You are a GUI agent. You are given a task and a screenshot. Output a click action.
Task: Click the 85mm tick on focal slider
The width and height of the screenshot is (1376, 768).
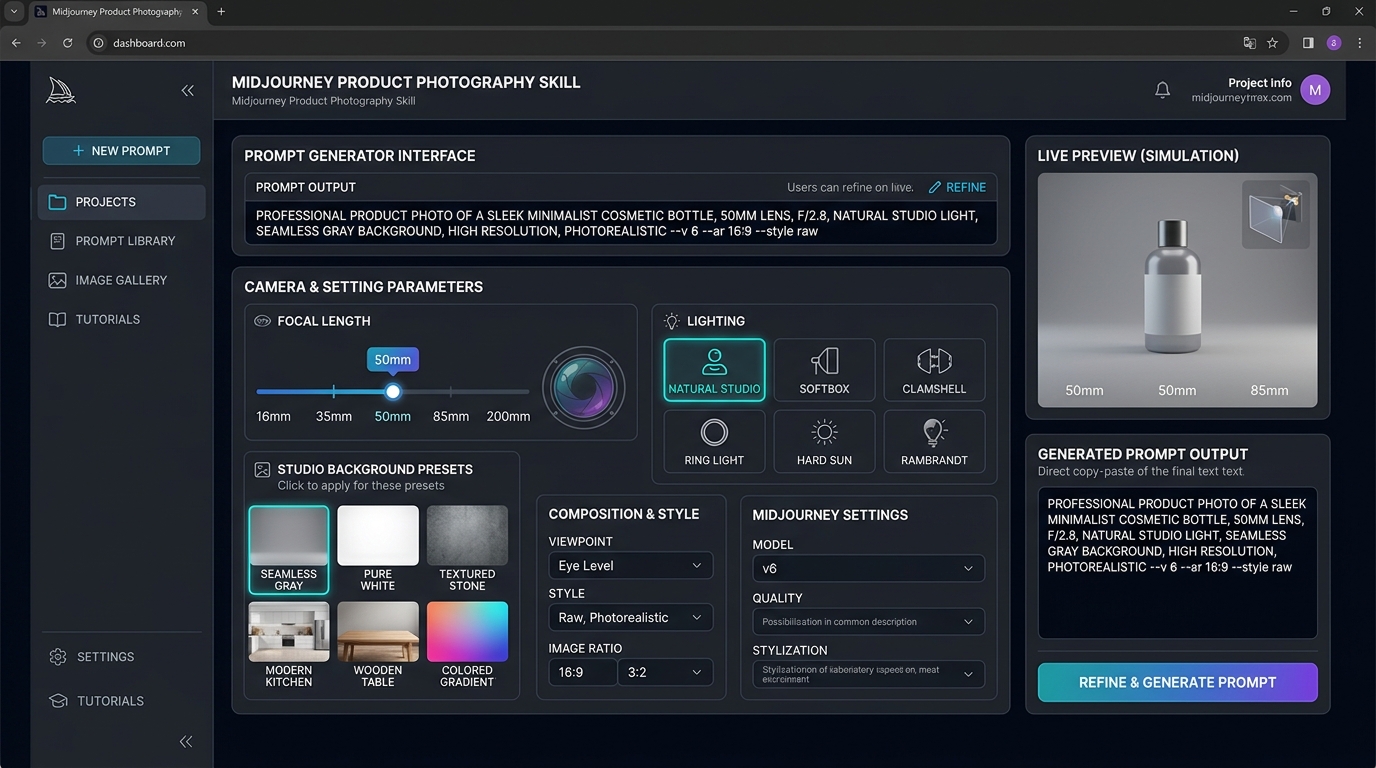click(451, 392)
